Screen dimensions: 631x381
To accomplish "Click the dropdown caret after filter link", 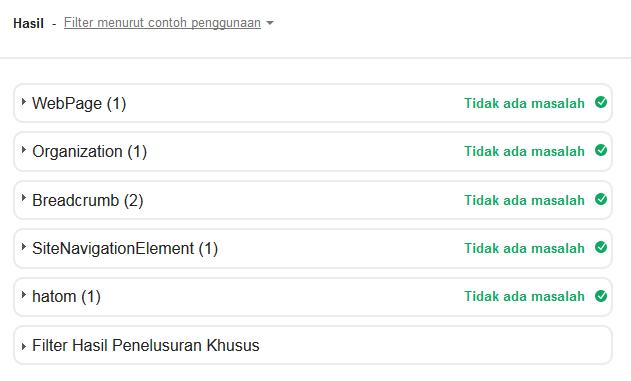I will [x=270, y=23].
